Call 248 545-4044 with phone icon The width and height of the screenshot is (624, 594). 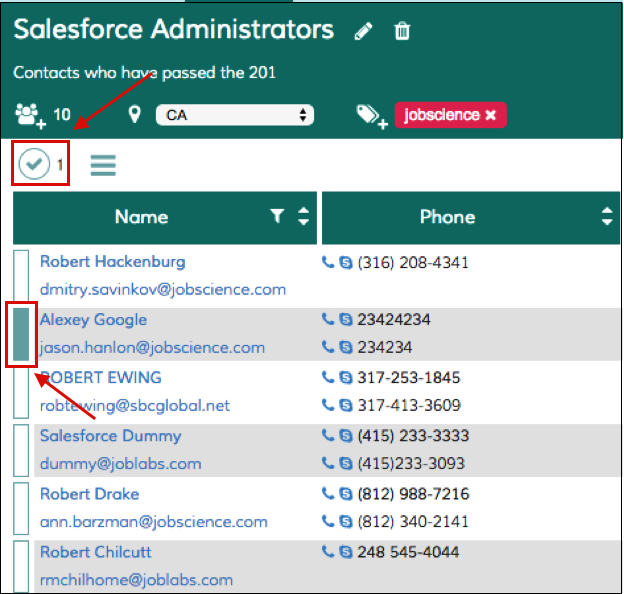tap(328, 551)
